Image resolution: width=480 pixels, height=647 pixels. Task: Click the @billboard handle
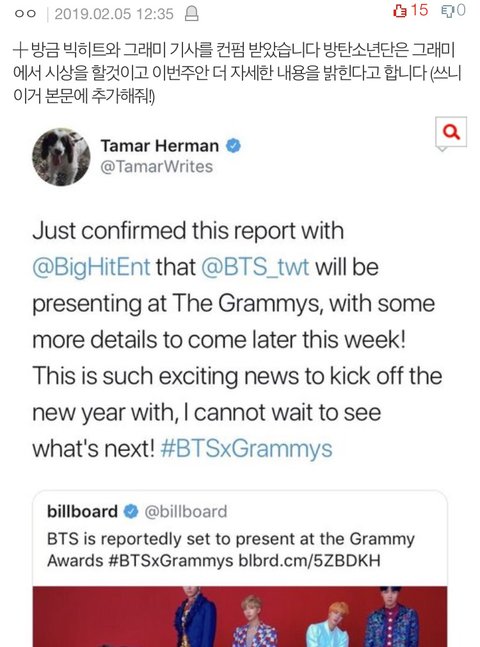pos(186,512)
